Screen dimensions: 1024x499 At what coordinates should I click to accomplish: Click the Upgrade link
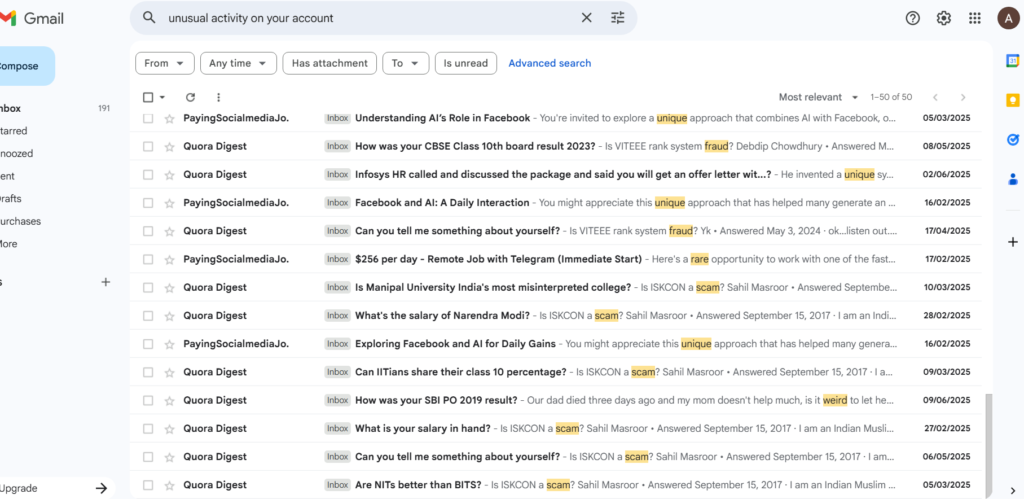pyautogui.click(x=18, y=488)
